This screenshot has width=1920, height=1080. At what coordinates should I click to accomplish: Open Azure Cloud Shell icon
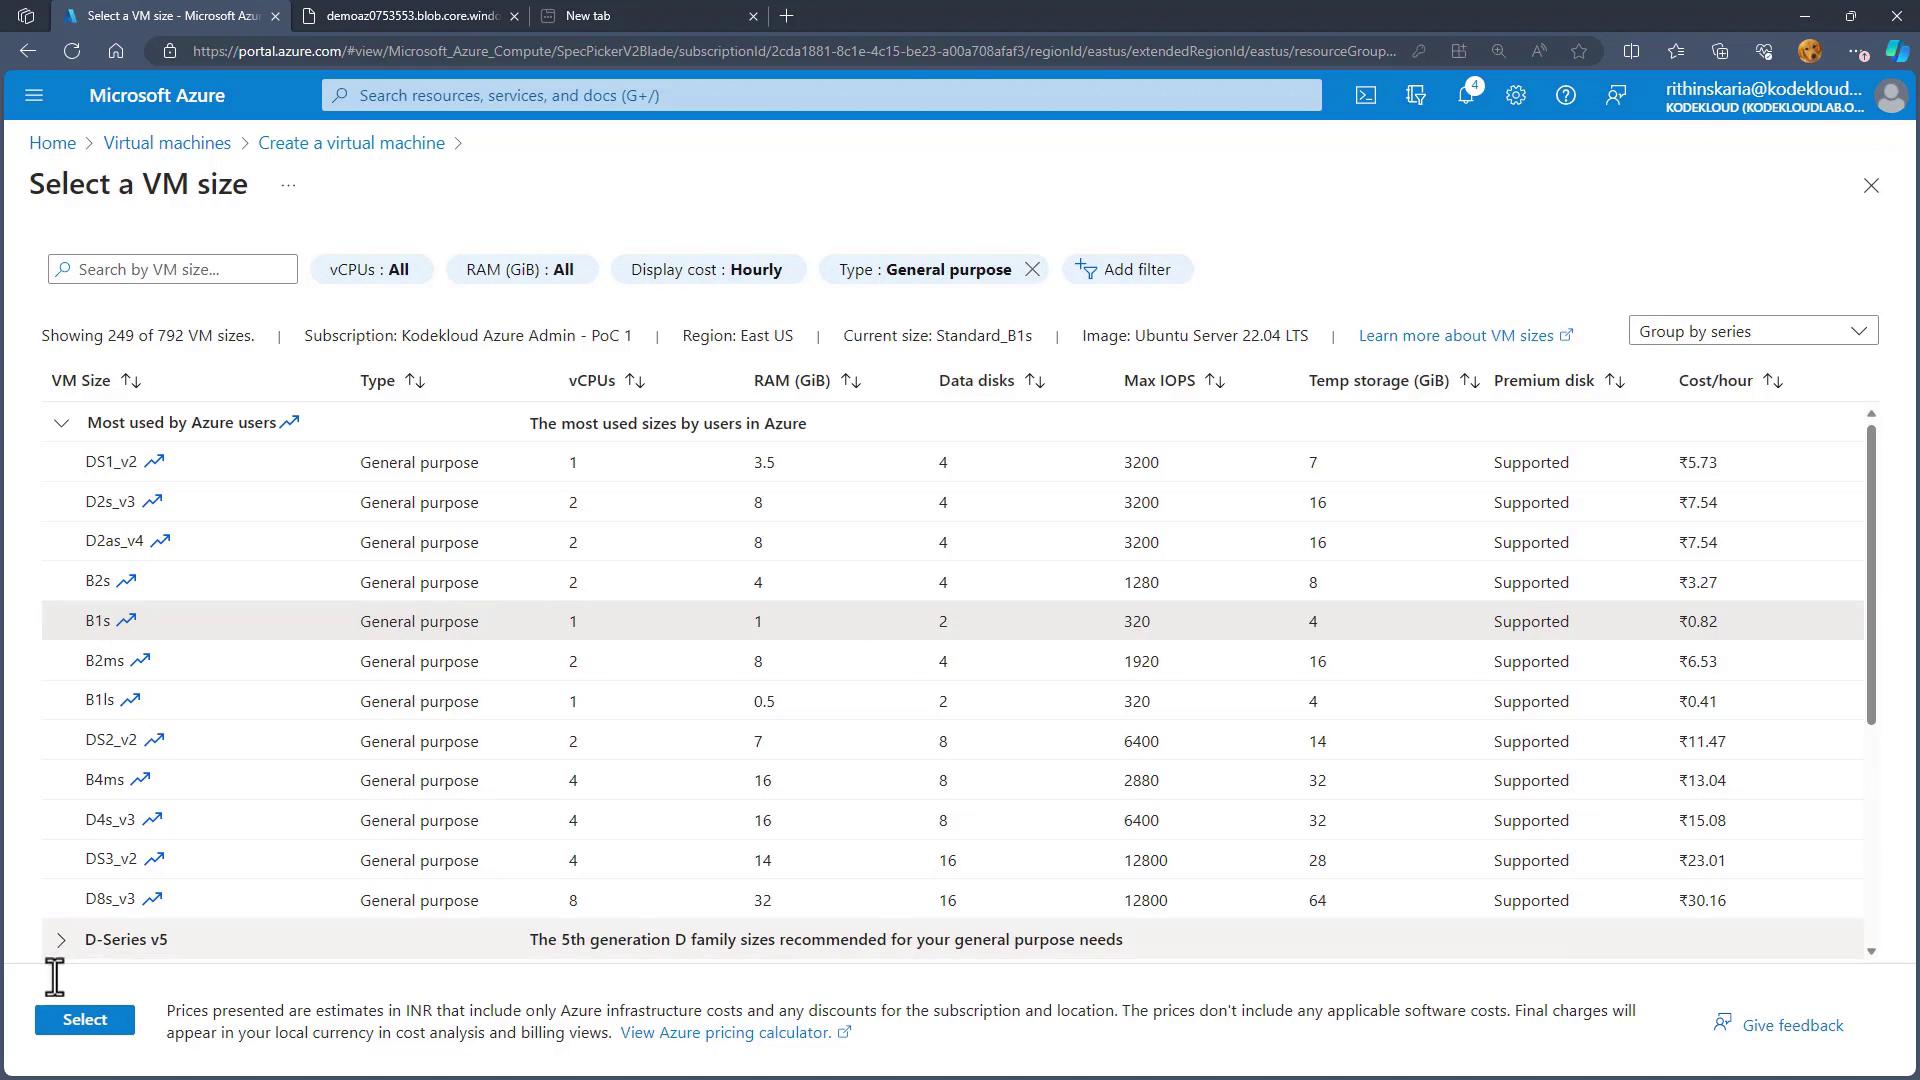pyautogui.click(x=1366, y=95)
